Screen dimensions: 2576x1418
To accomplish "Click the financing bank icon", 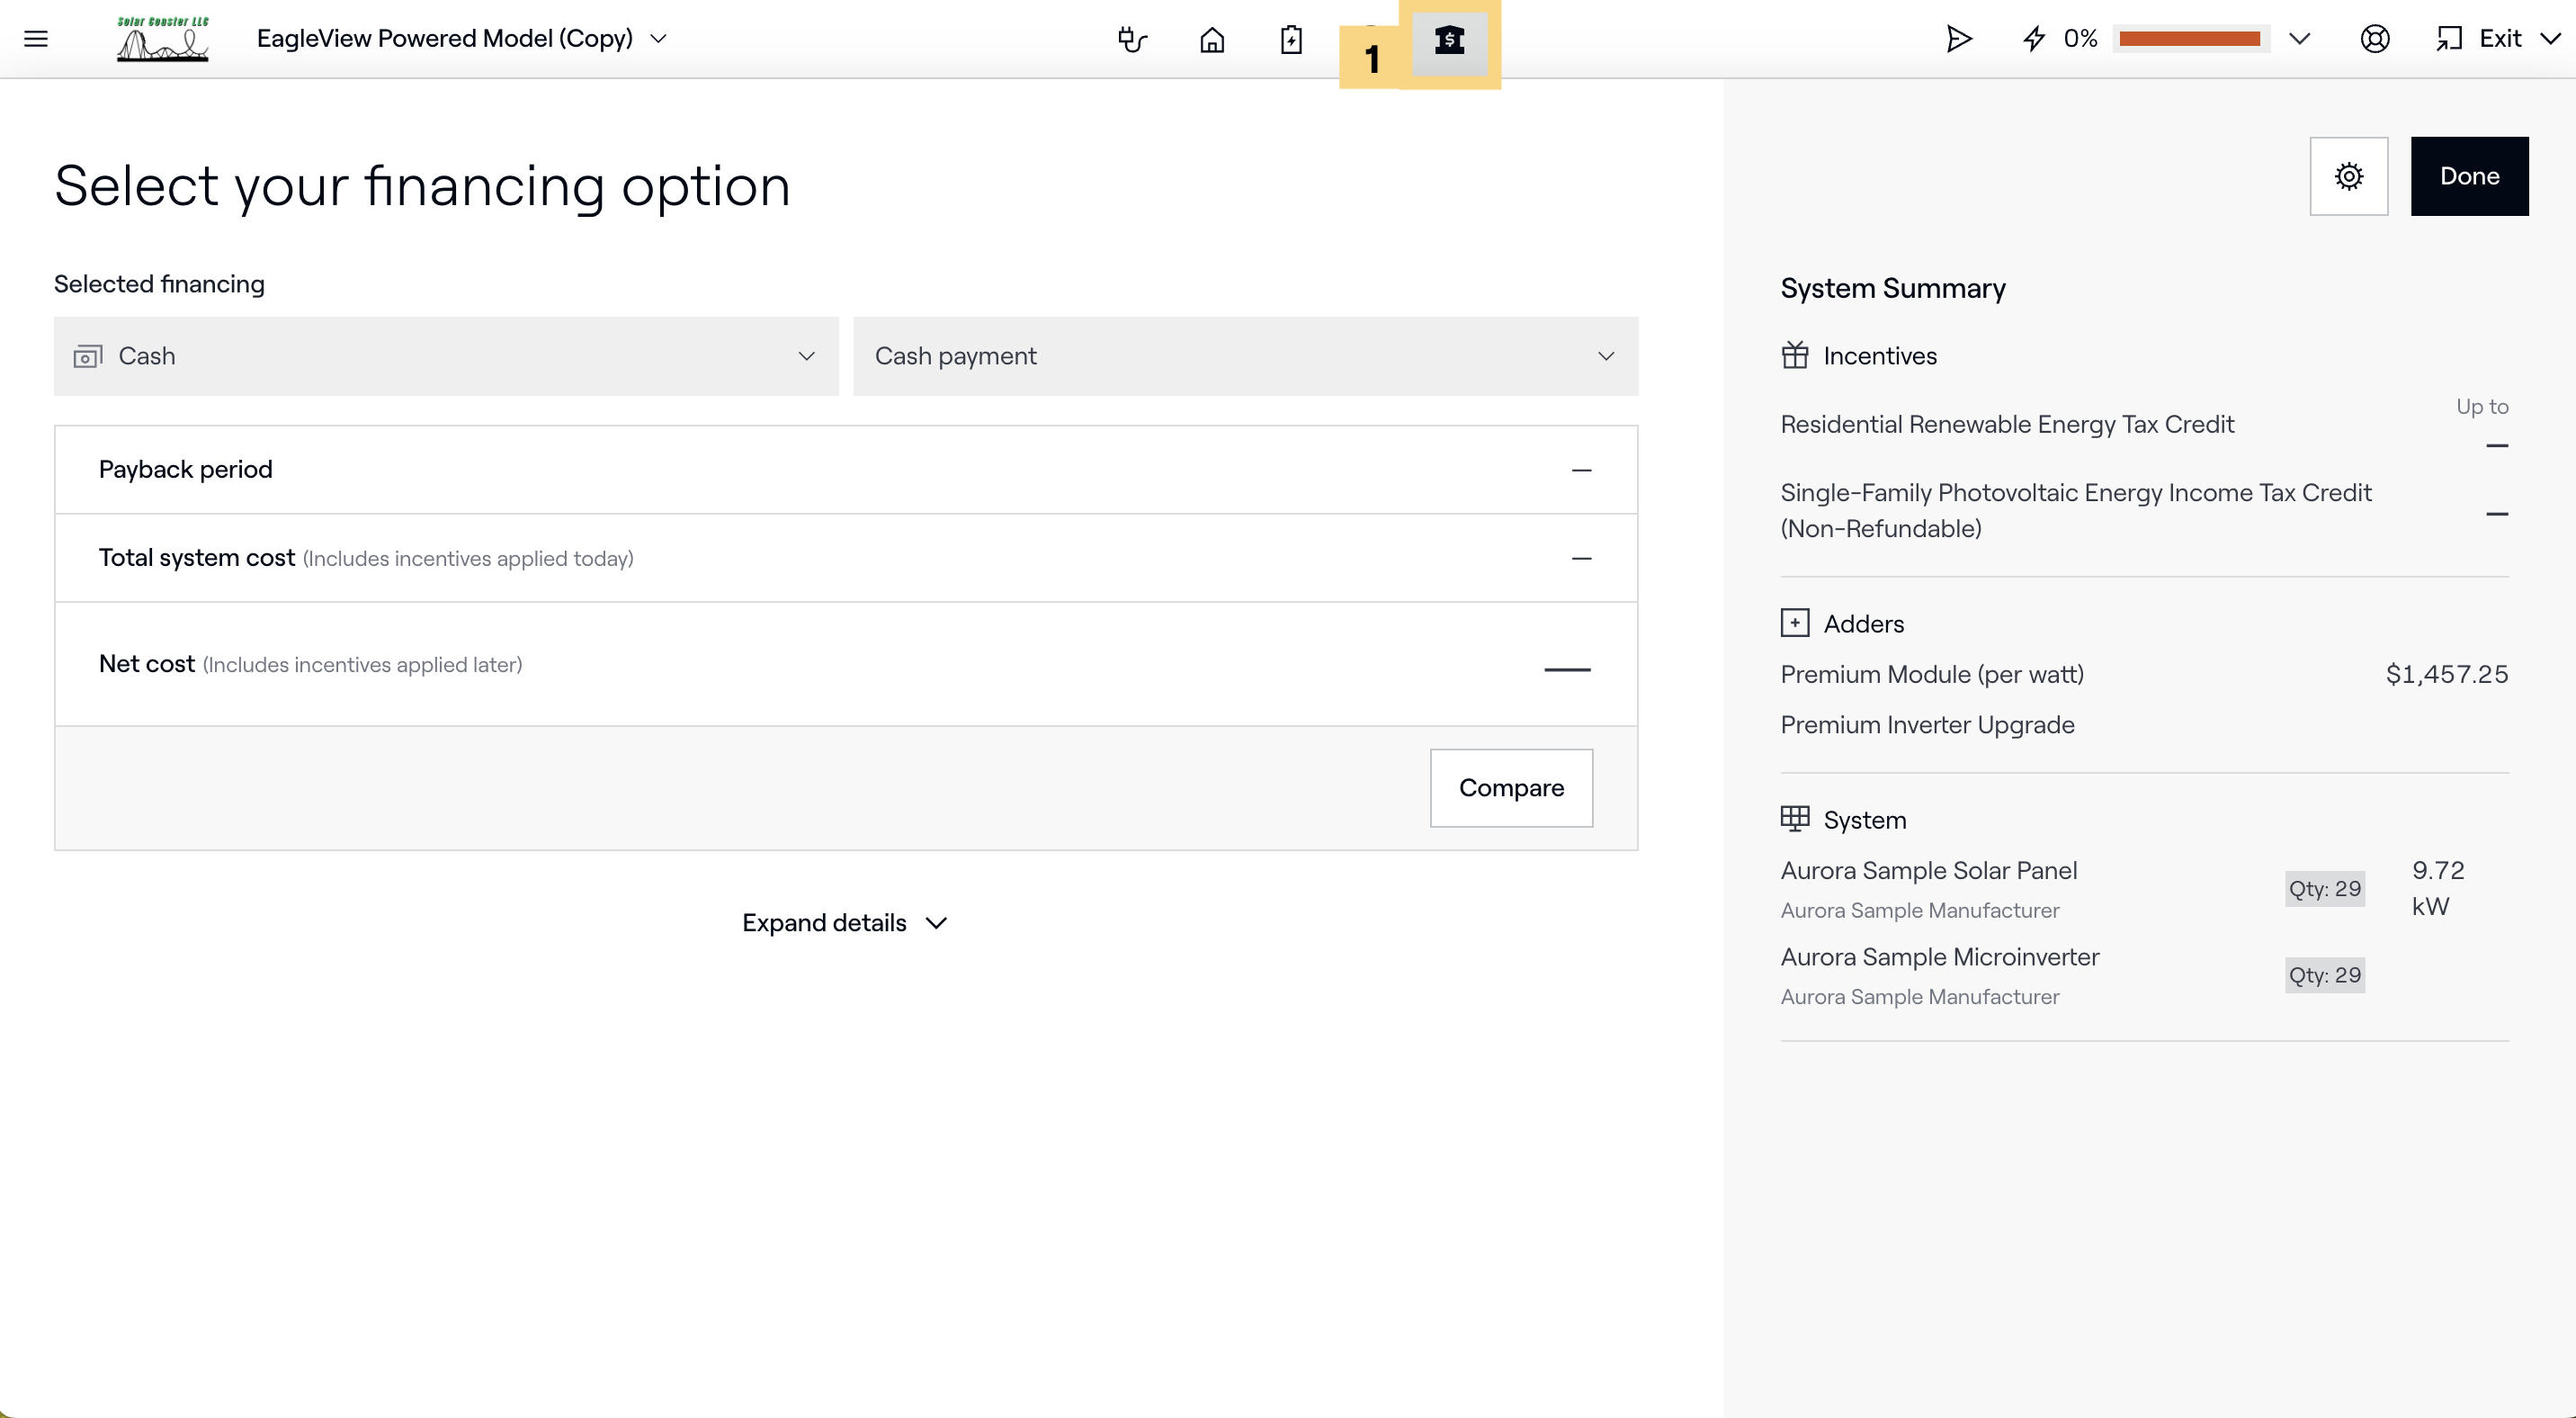I will 1449,39.
